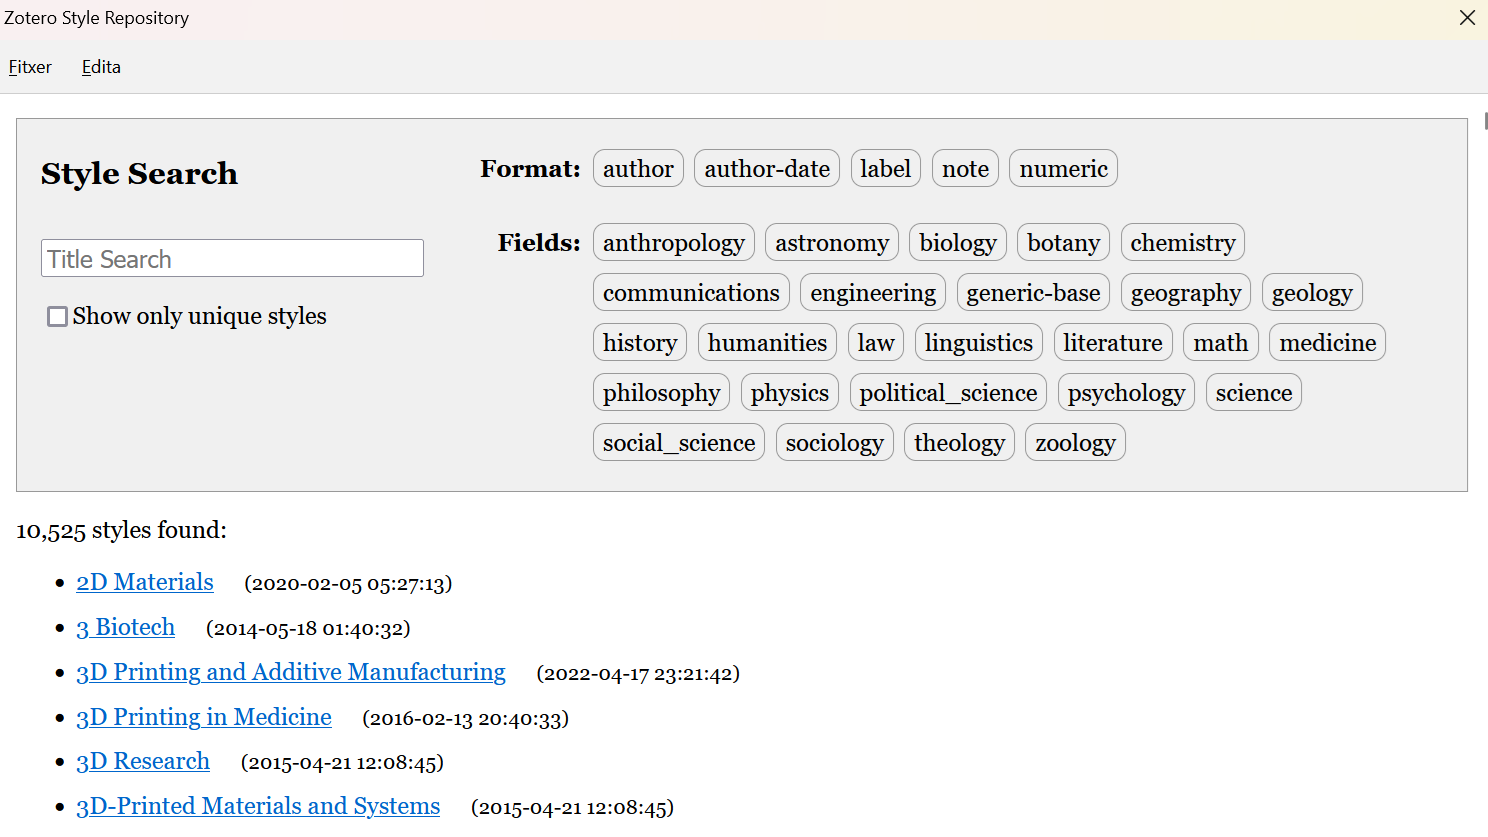Filter by numeric format
The image size is (1488, 837).
click(x=1063, y=169)
